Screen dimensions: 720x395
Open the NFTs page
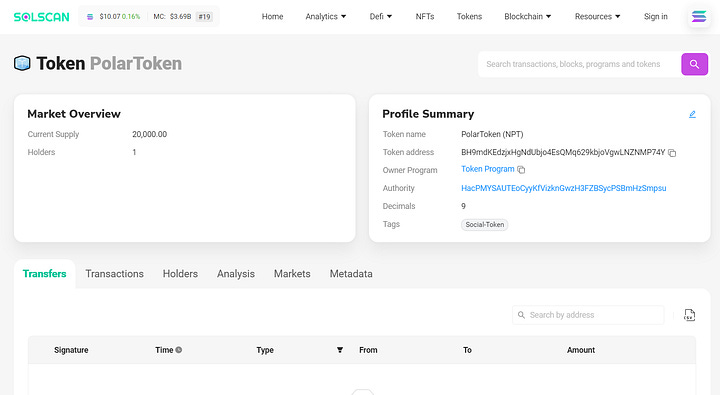(x=425, y=17)
